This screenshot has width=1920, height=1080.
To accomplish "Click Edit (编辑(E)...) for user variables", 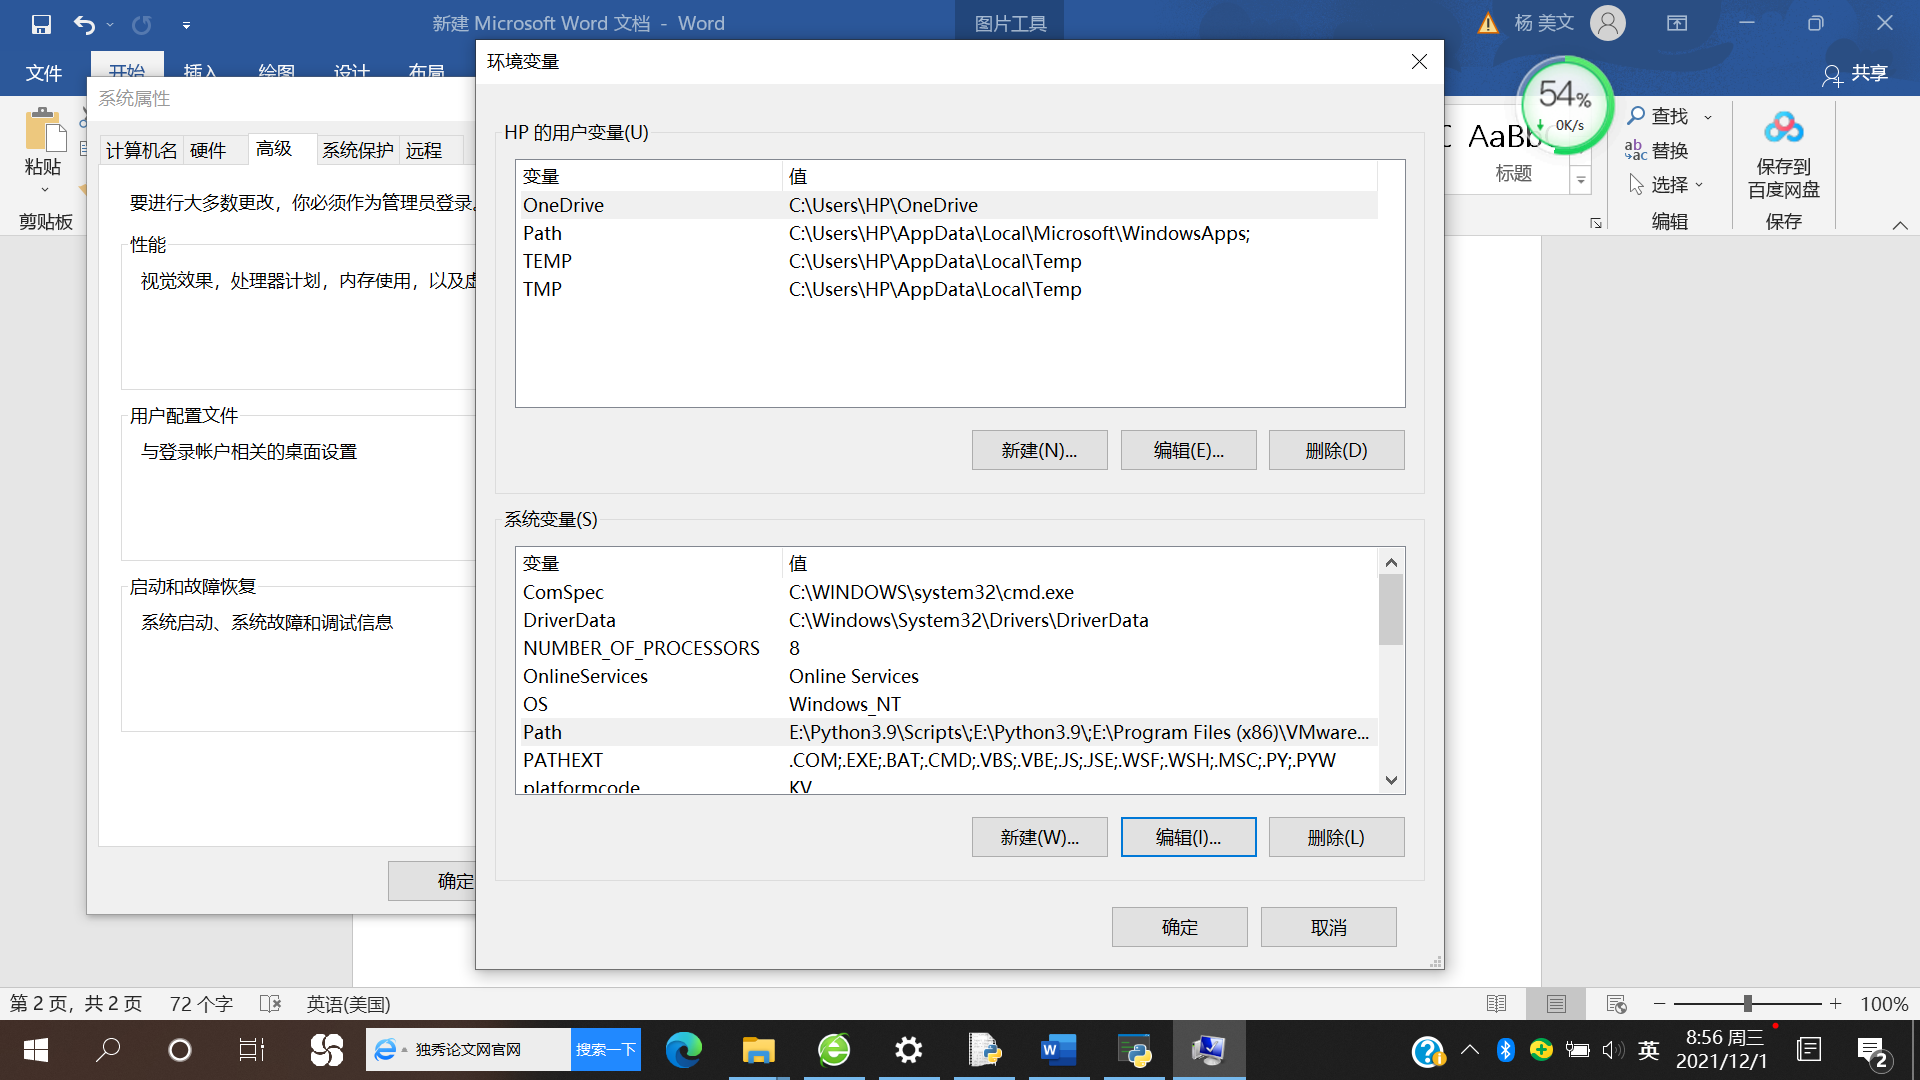I will coord(1188,450).
